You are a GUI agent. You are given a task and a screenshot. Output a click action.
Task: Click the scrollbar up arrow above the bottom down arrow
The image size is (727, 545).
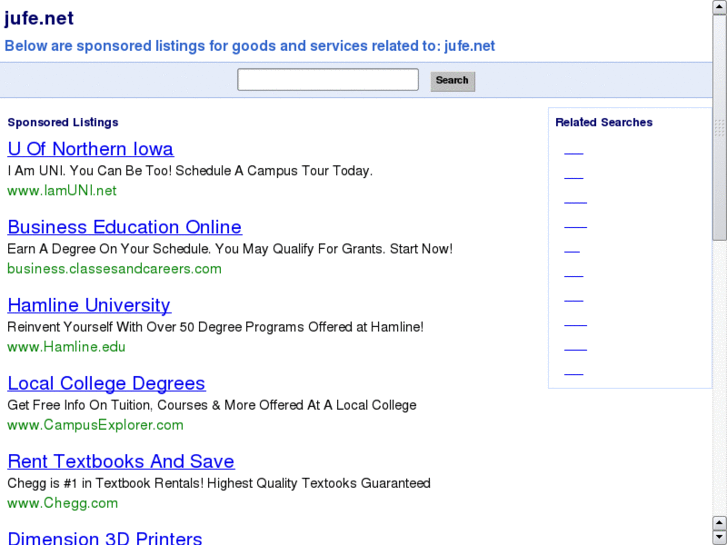click(720, 523)
